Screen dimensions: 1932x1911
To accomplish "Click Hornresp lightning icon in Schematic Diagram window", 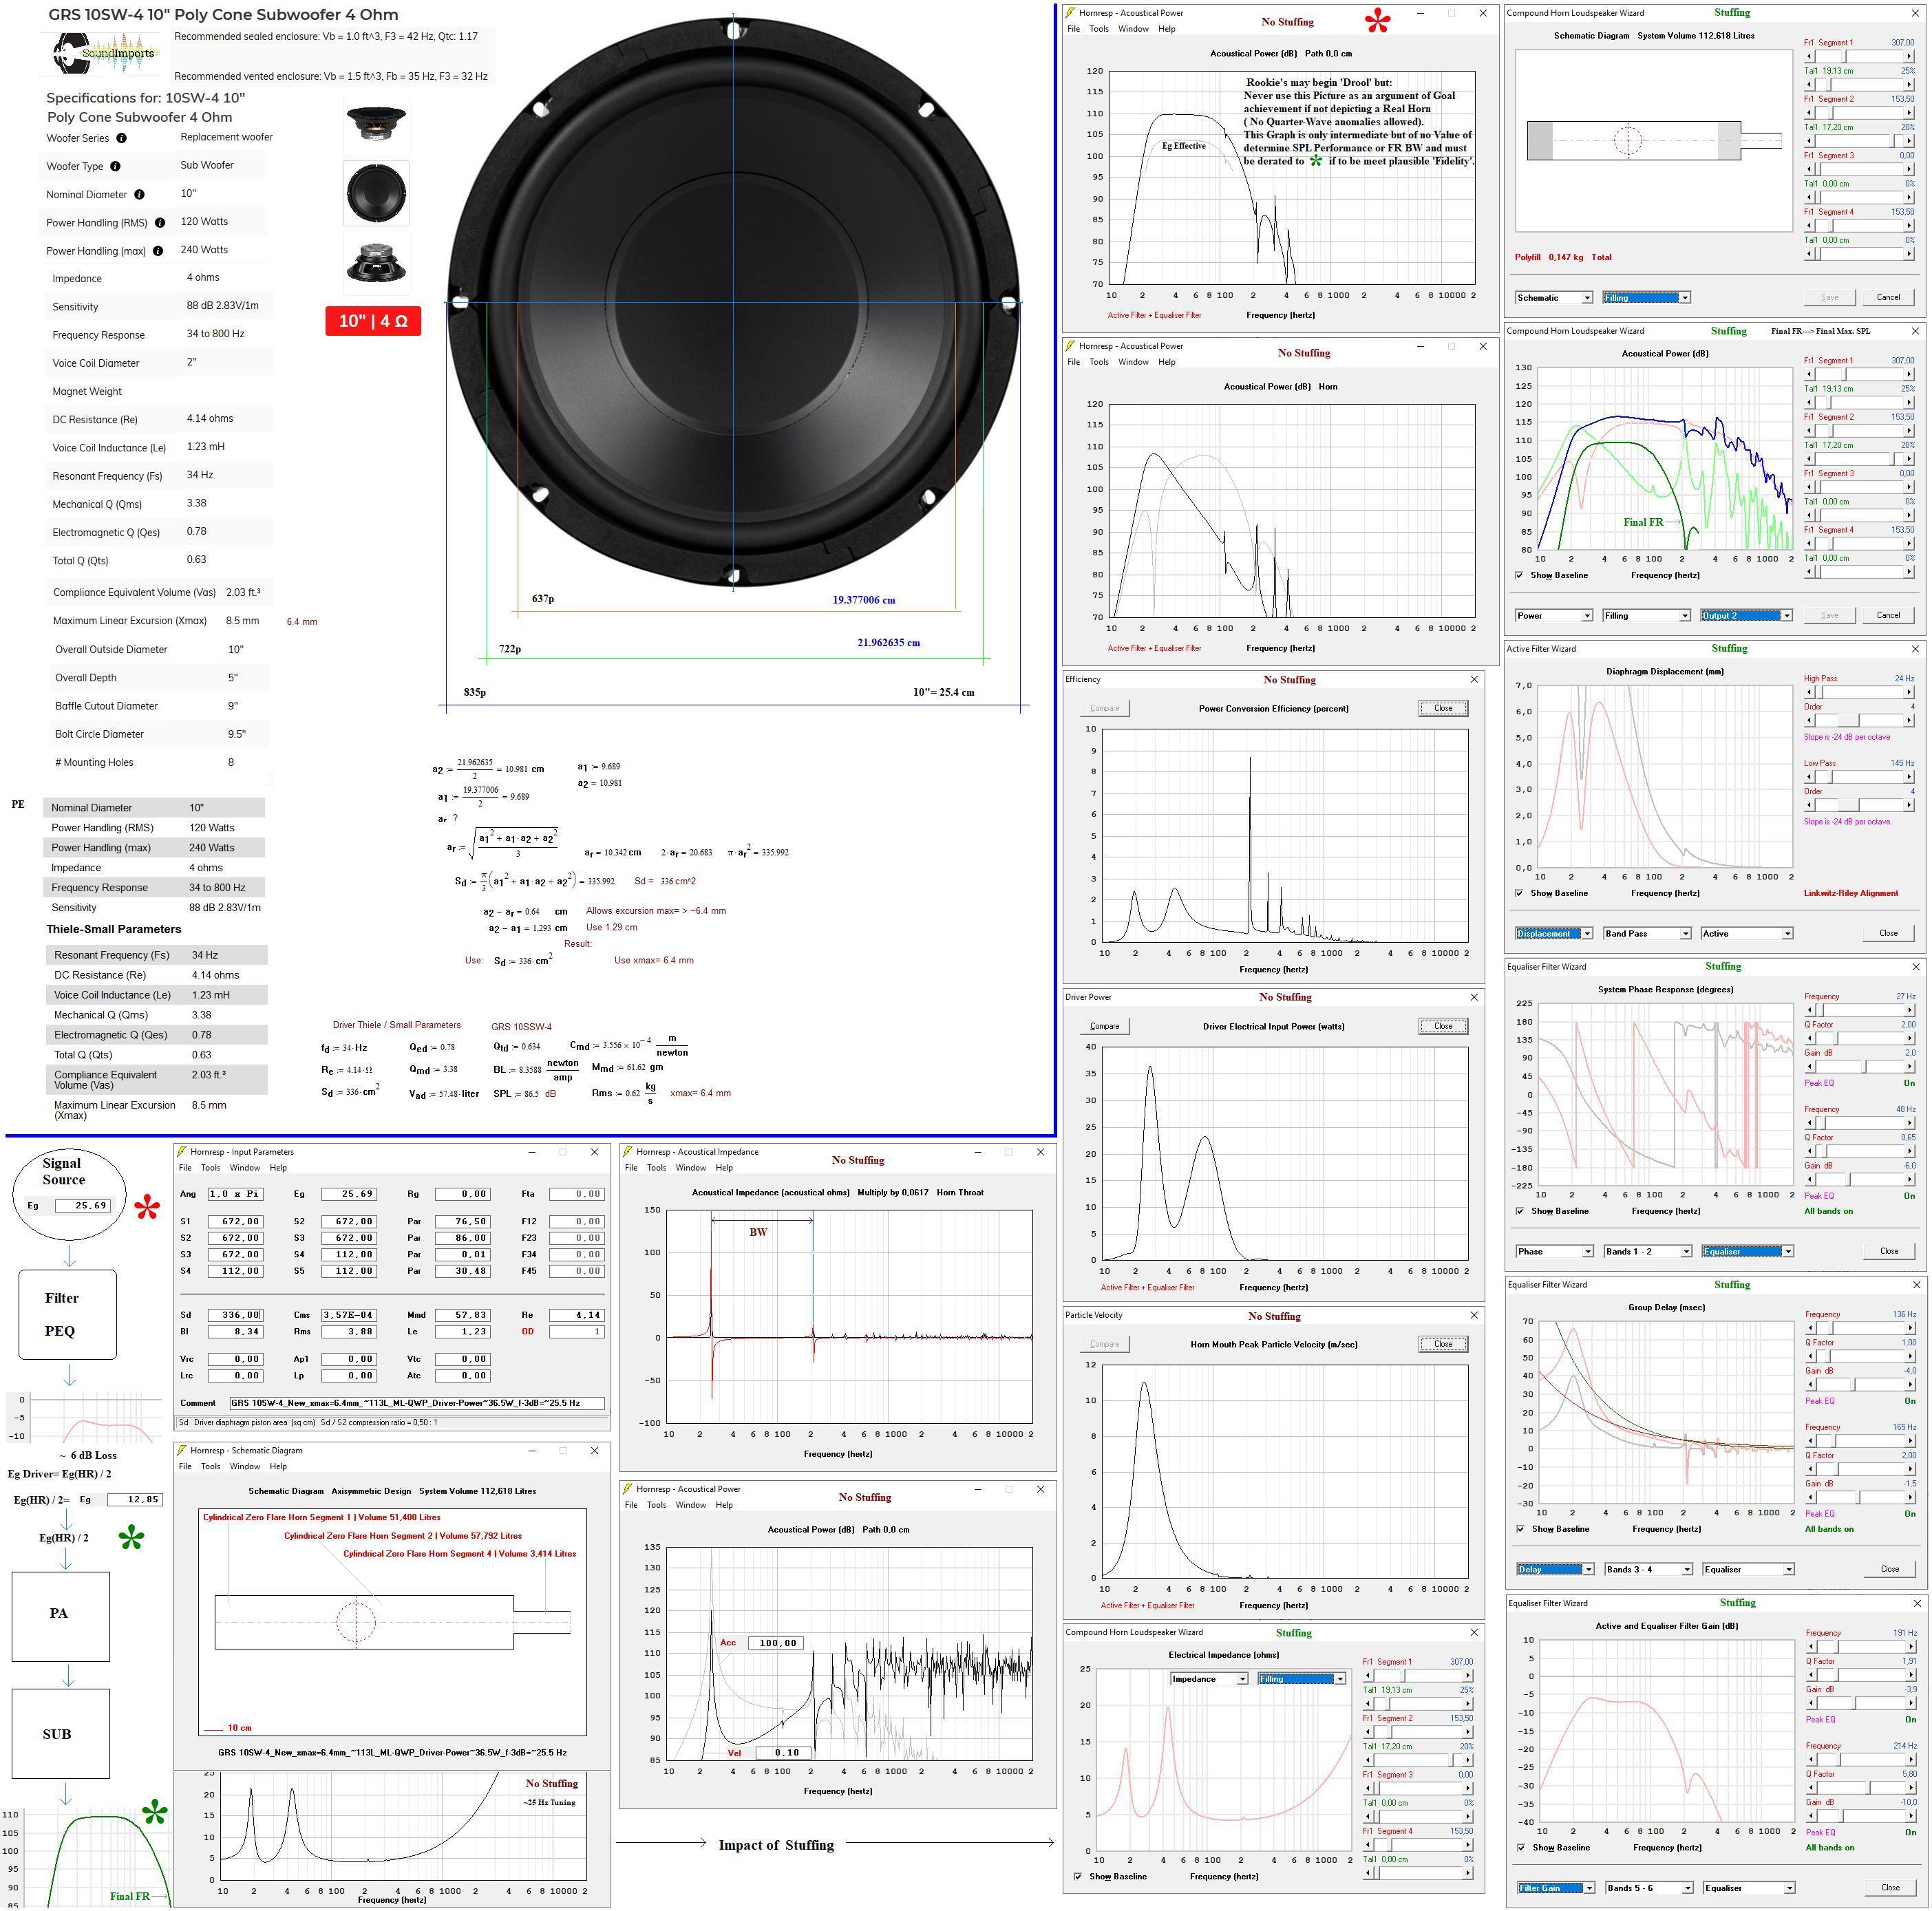I will tap(182, 1450).
